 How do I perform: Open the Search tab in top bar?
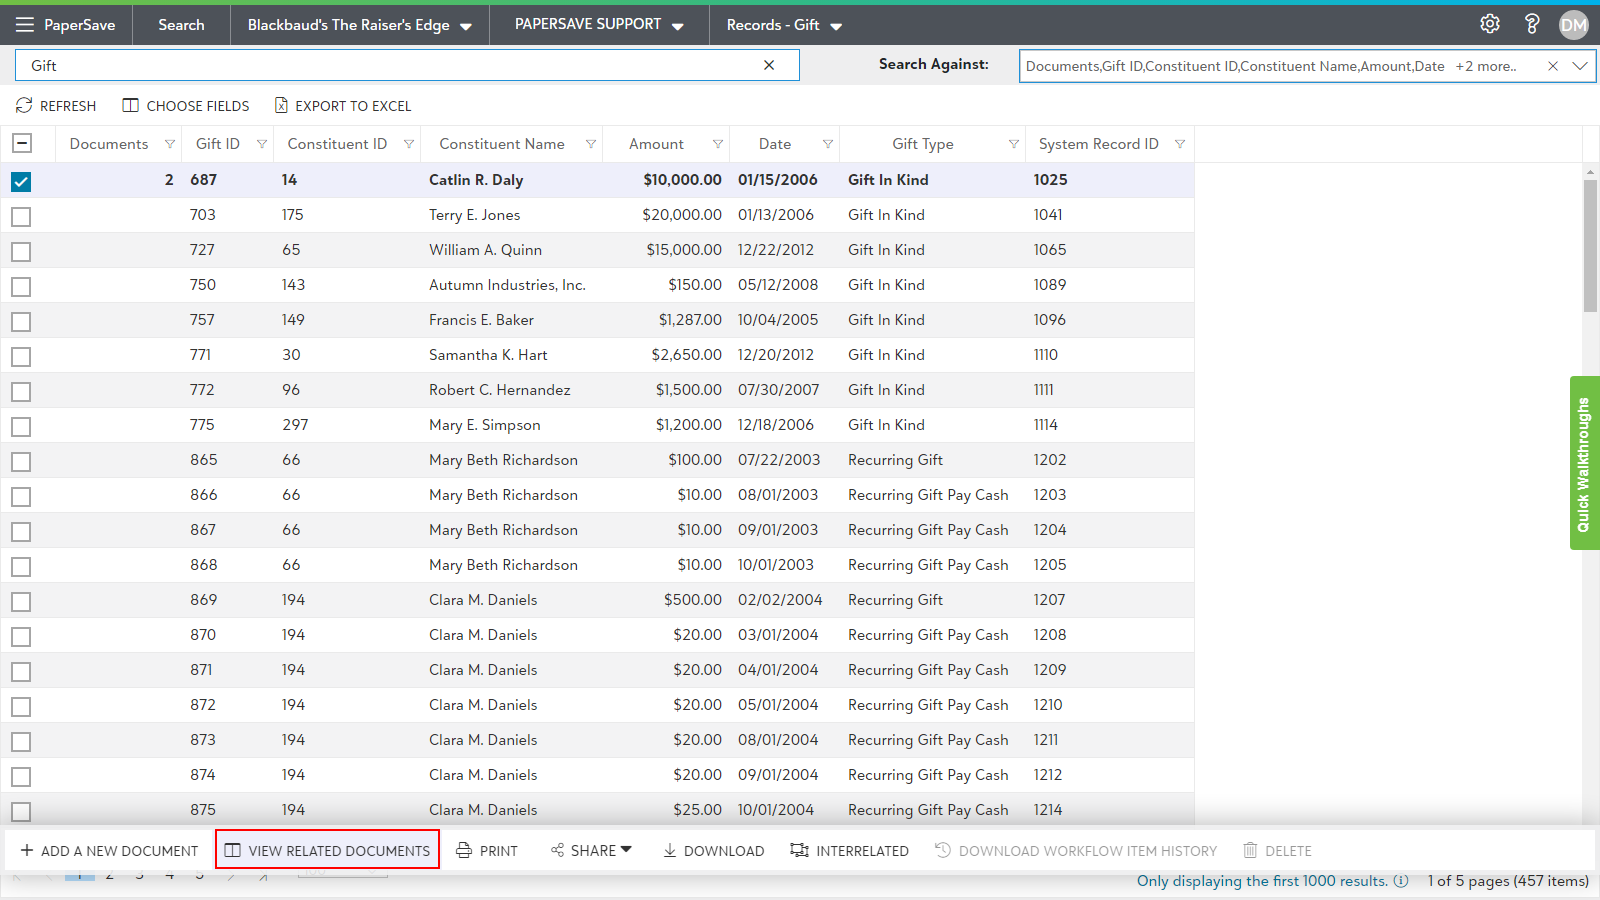181,25
